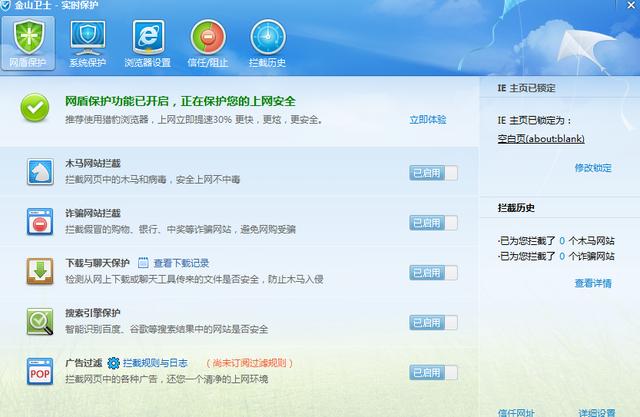The image size is (640, 417).
Task: Click the 木马网站拦截 title text
Action: (x=93, y=163)
